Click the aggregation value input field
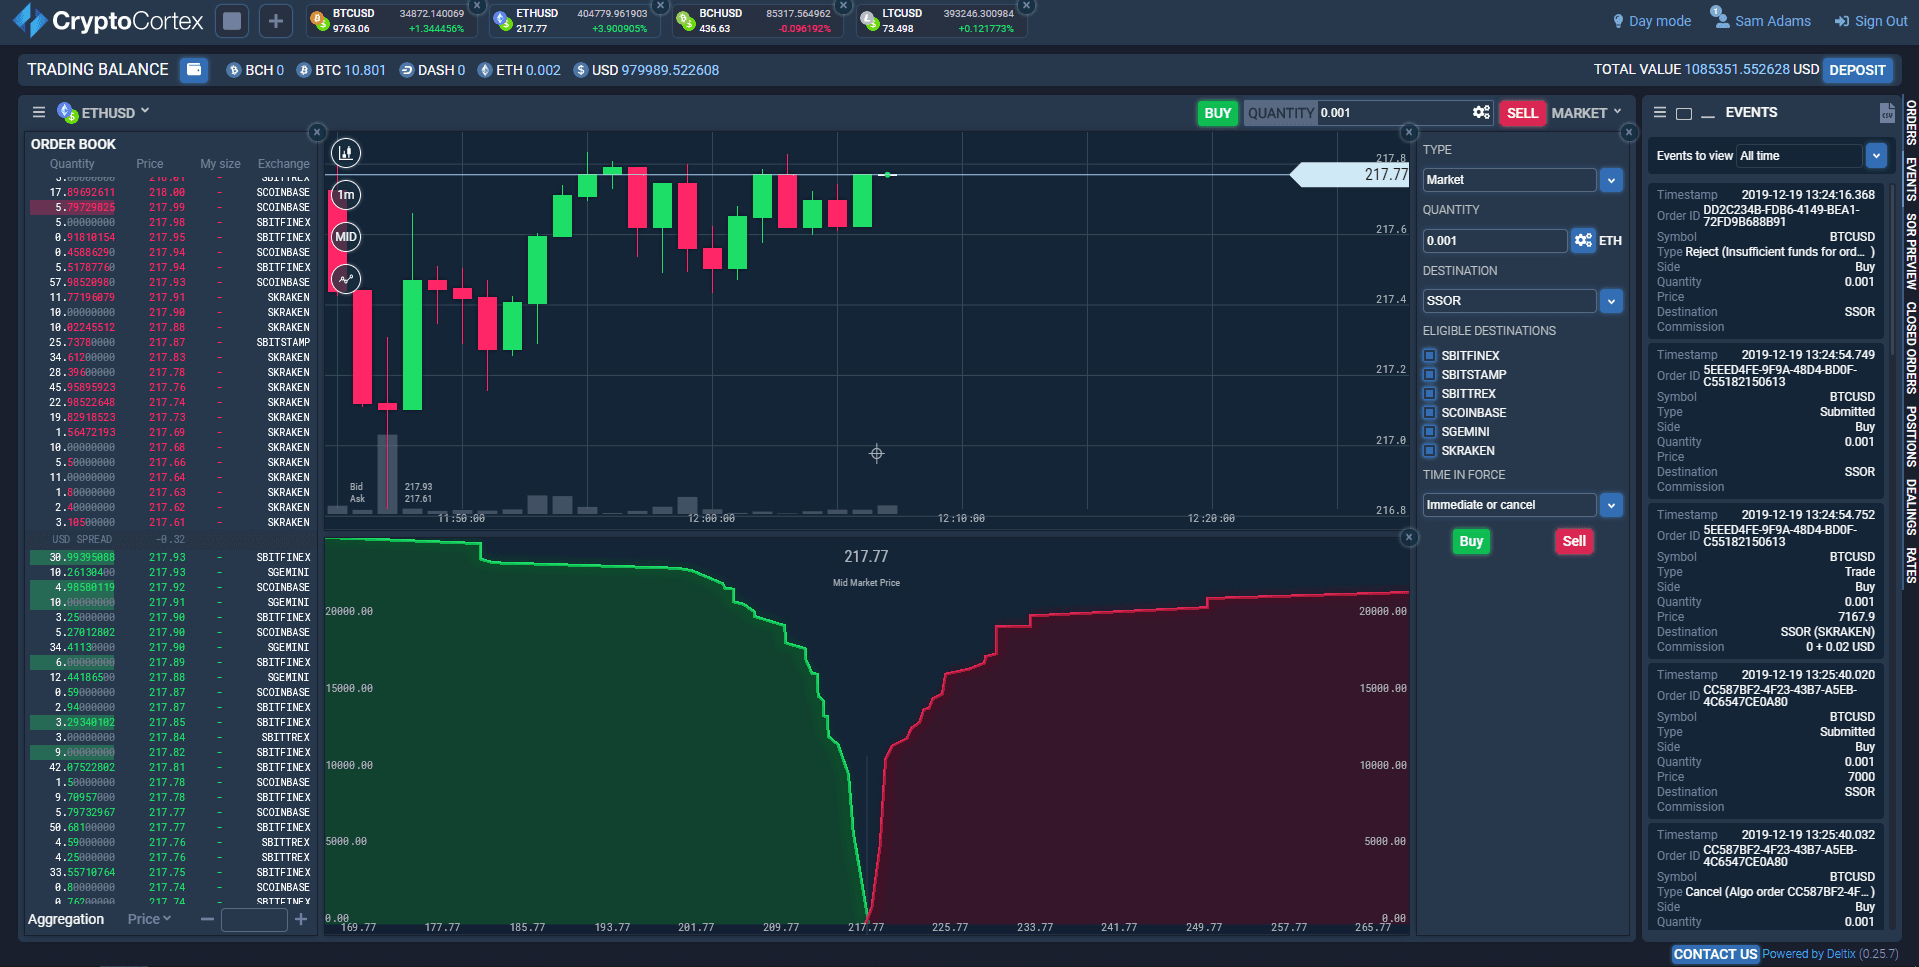Screen dimensions: 1919x967 254,920
